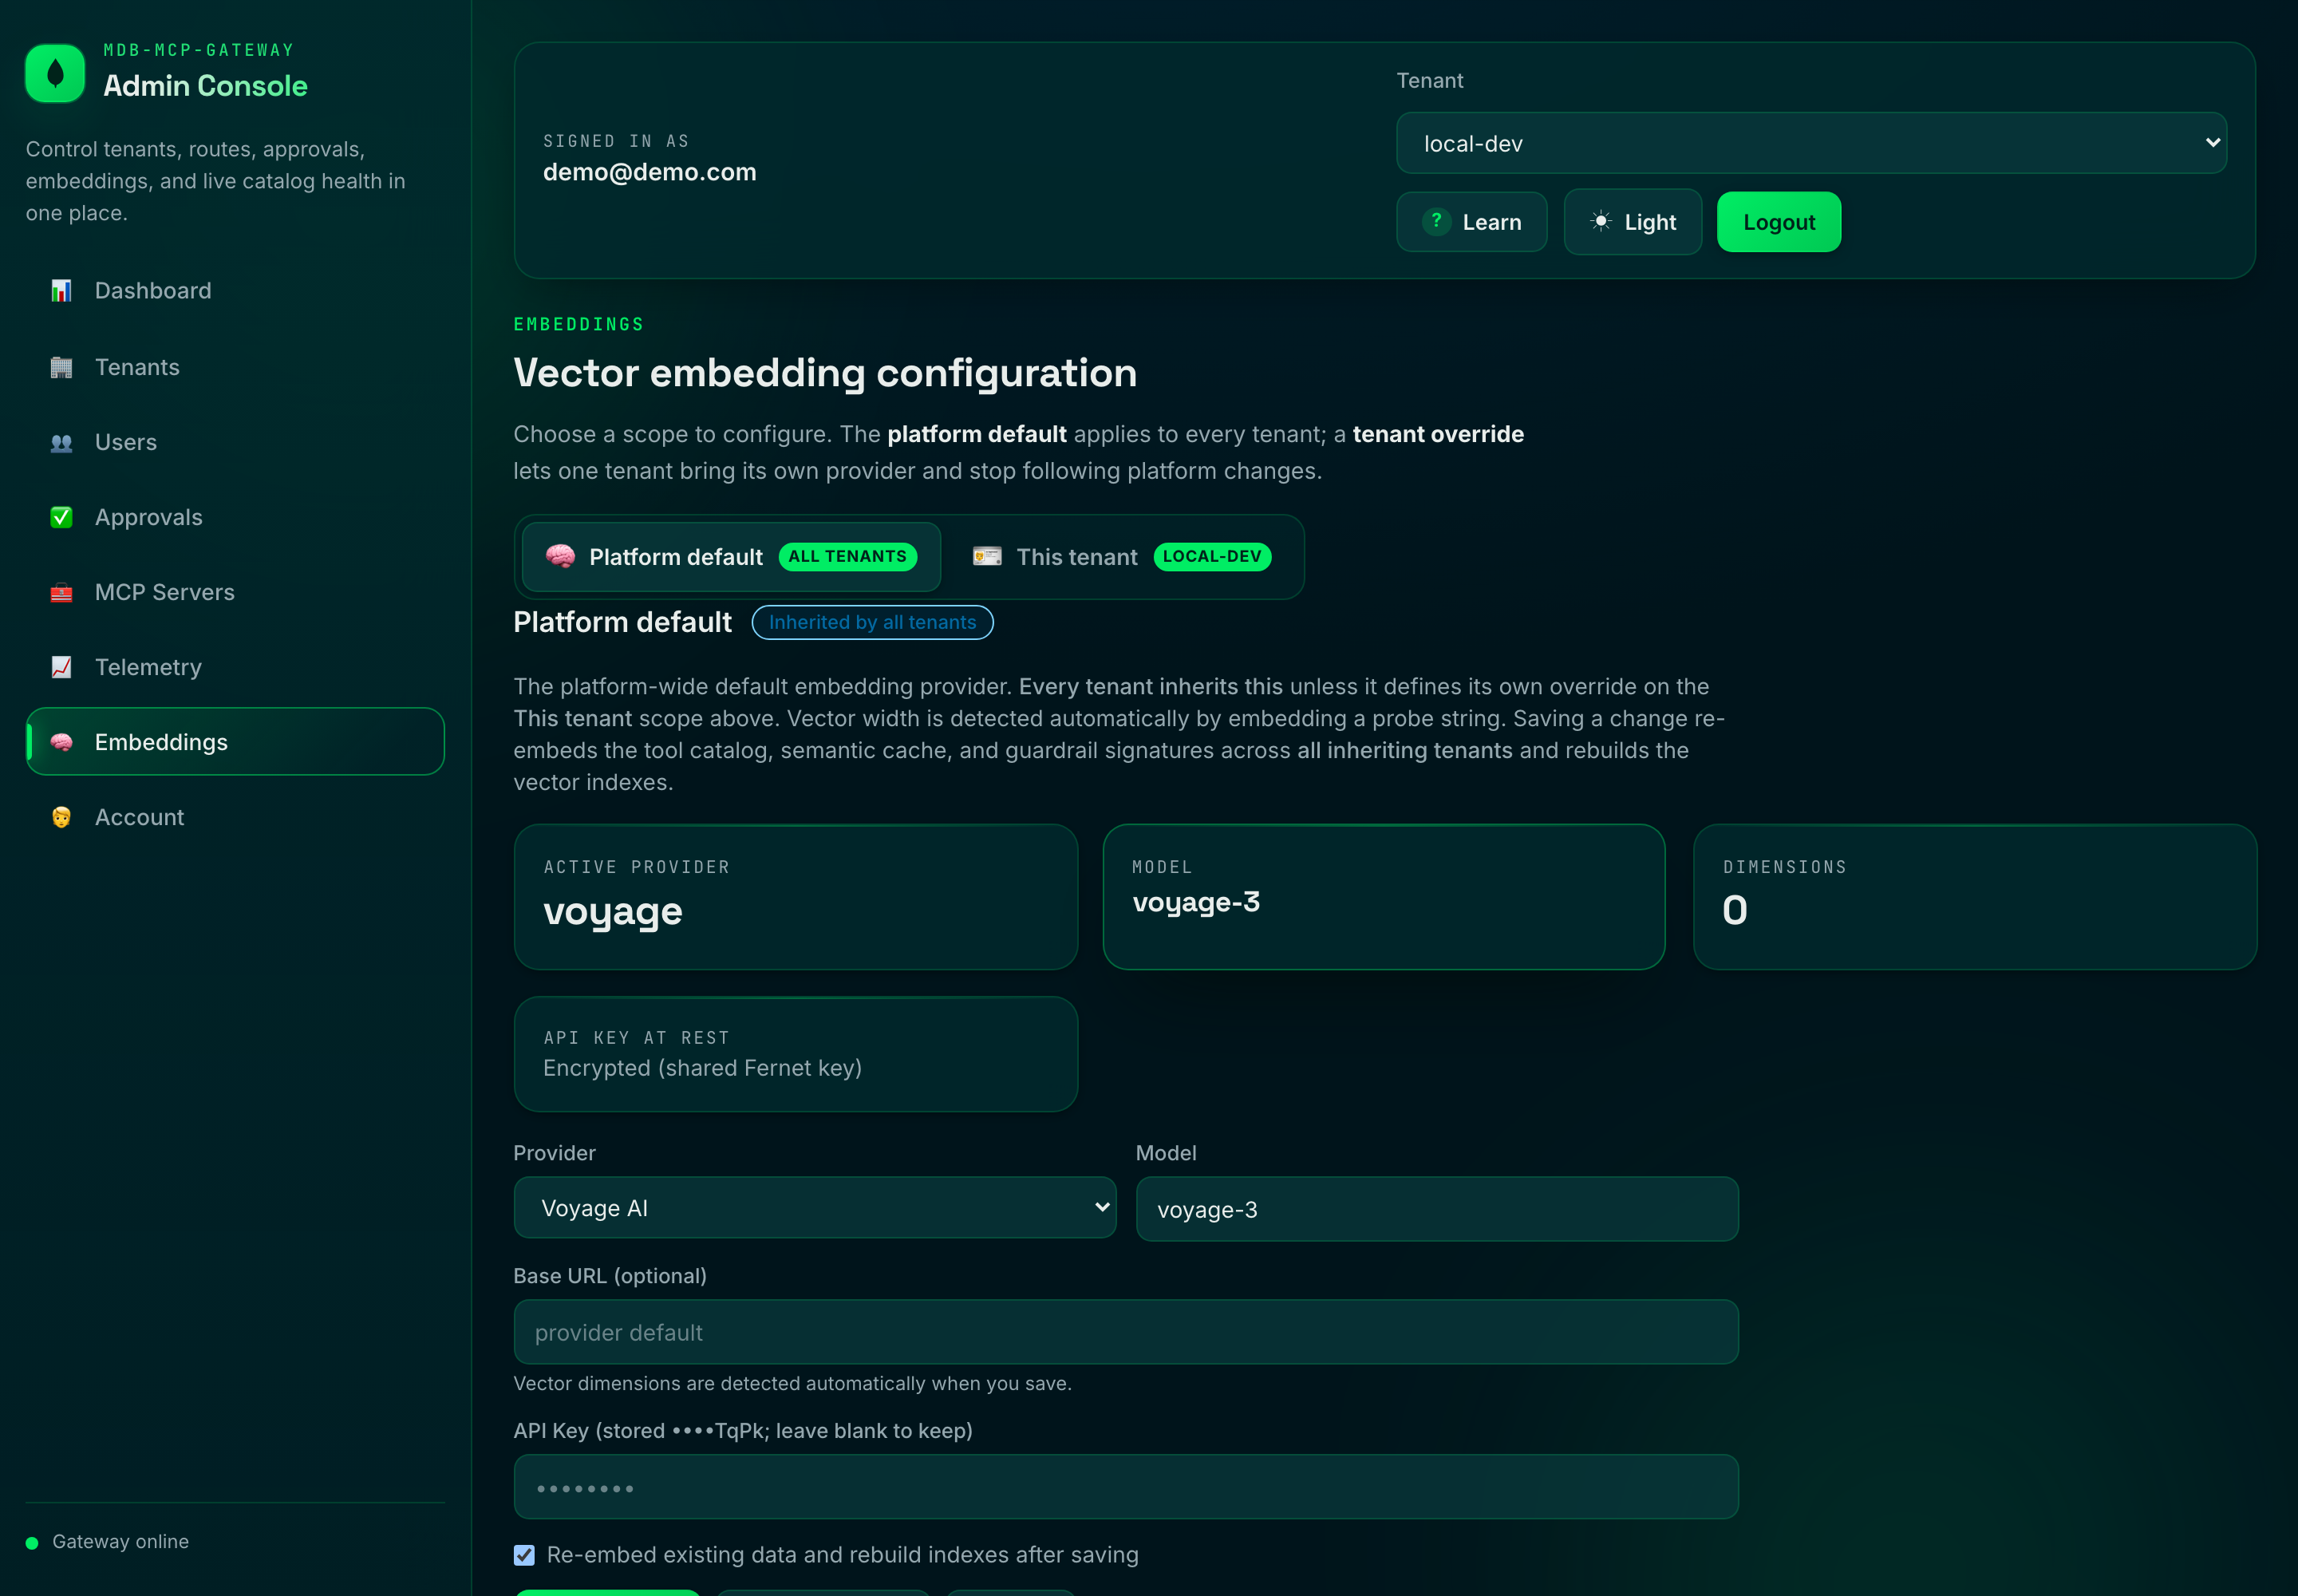
Task: Click the Dashboard bar chart icon
Action: [x=61, y=291]
